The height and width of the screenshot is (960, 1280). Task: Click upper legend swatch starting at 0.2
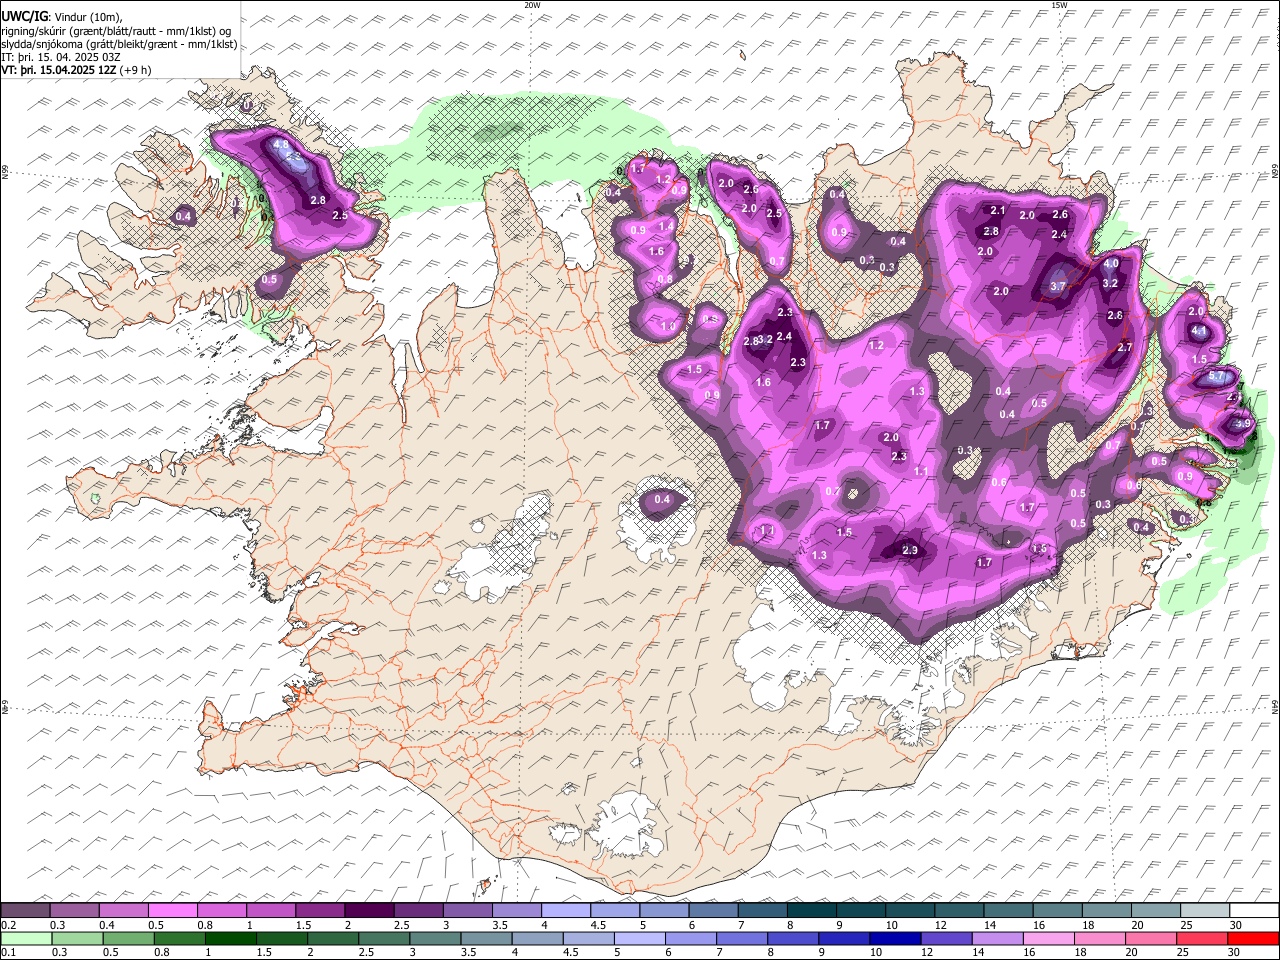click(25, 911)
